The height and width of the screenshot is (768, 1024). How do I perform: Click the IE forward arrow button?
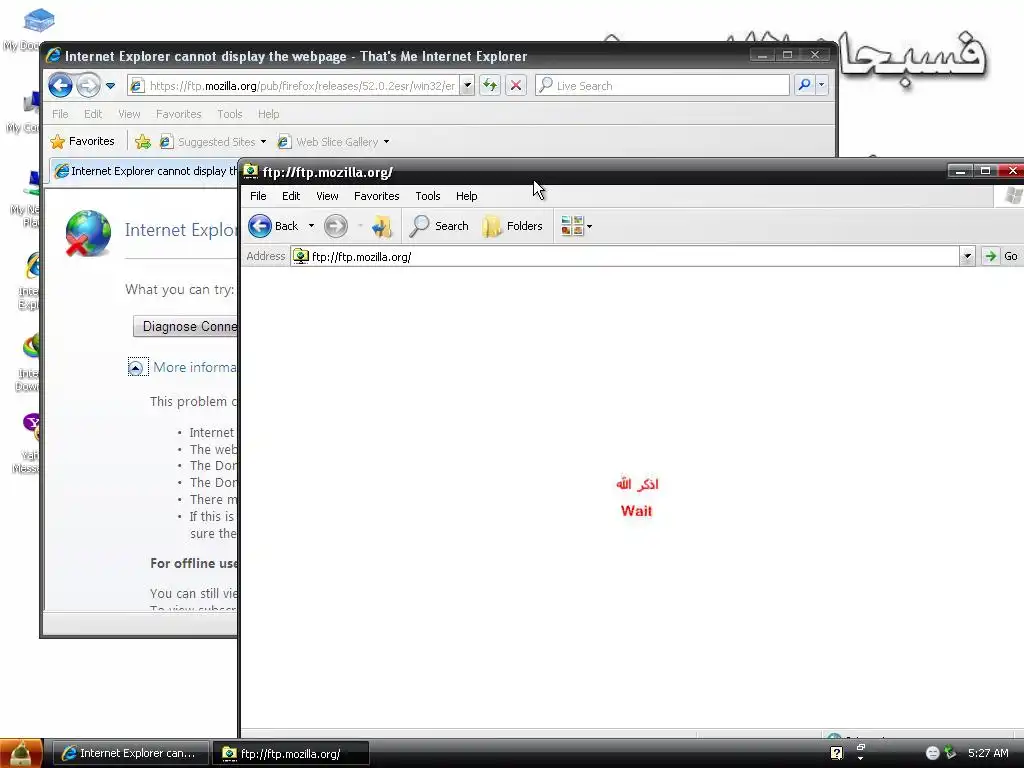[x=88, y=86]
